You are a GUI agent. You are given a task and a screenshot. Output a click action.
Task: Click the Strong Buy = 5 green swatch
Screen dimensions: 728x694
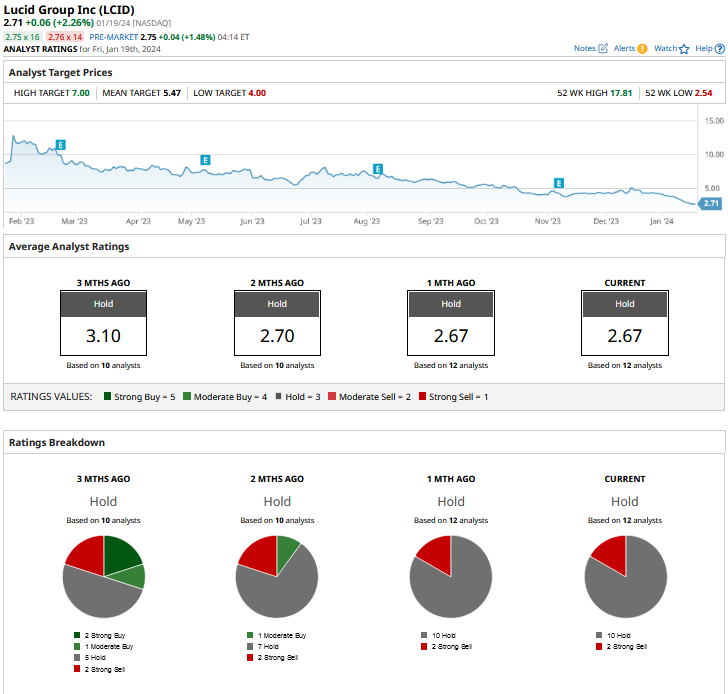[107, 397]
